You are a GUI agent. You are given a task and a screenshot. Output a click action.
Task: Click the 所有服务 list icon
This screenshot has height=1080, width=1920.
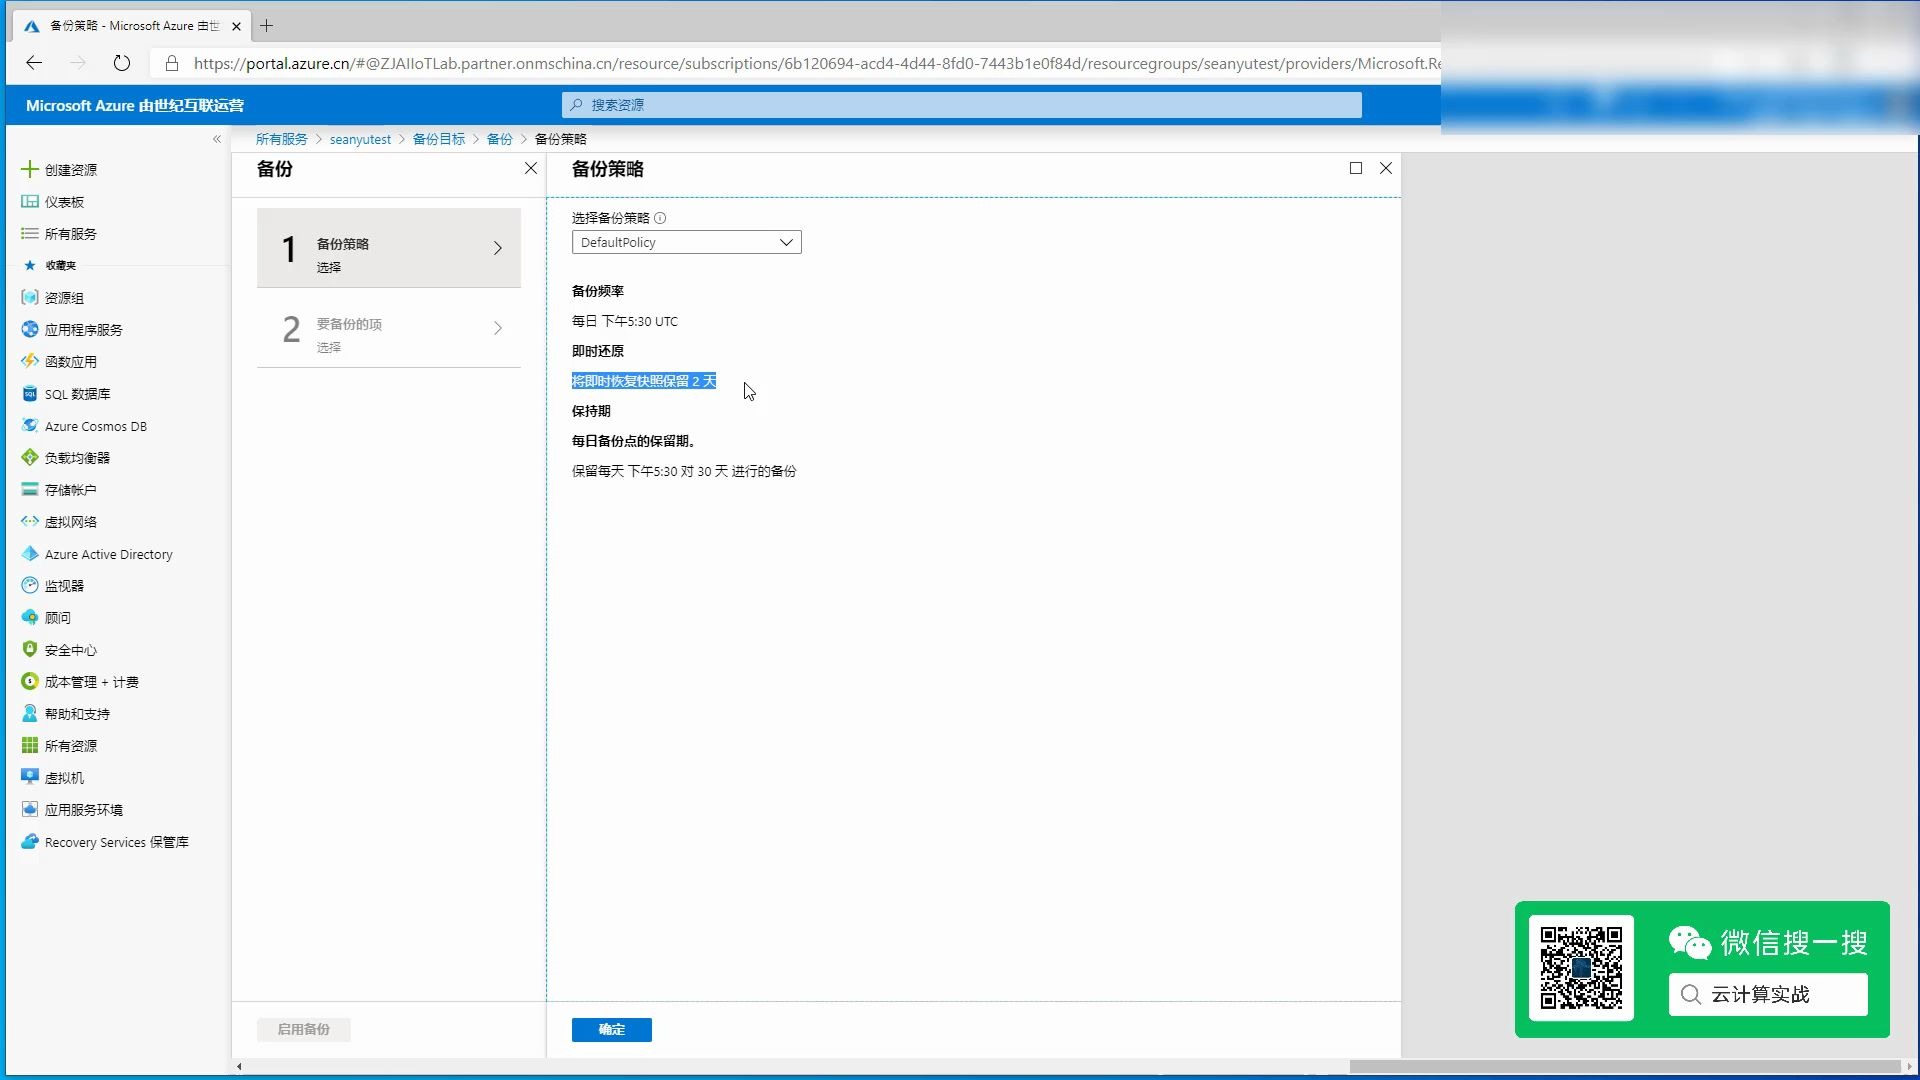click(x=30, y=233)
